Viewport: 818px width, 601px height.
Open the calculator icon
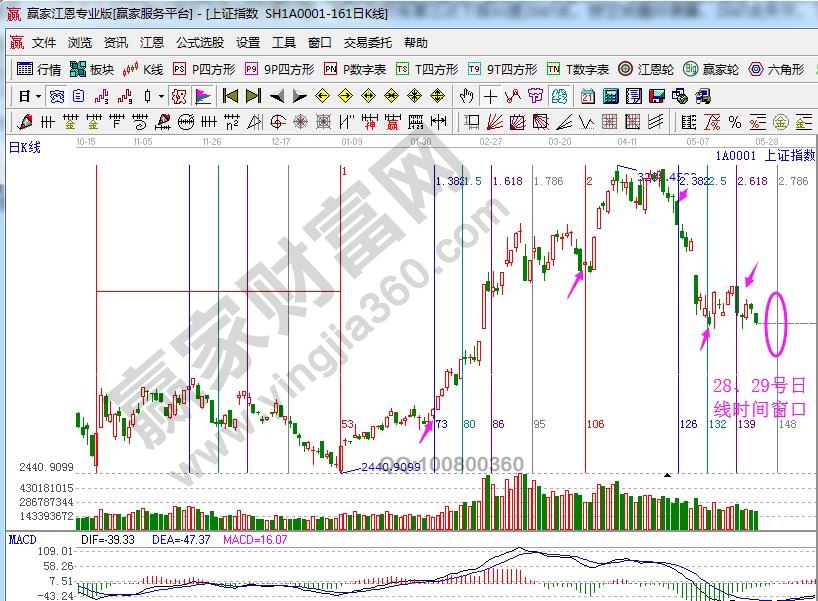610,96
